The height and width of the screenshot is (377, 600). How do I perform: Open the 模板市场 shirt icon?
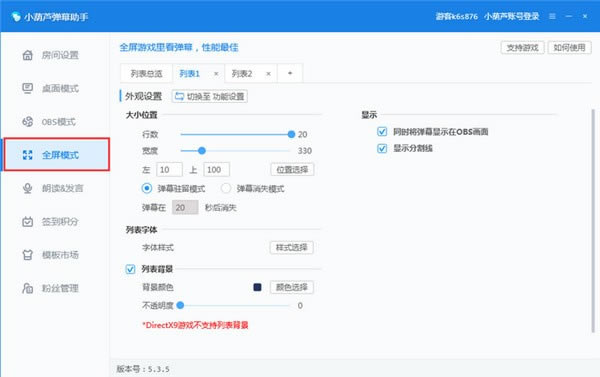[x=27, y=255]
